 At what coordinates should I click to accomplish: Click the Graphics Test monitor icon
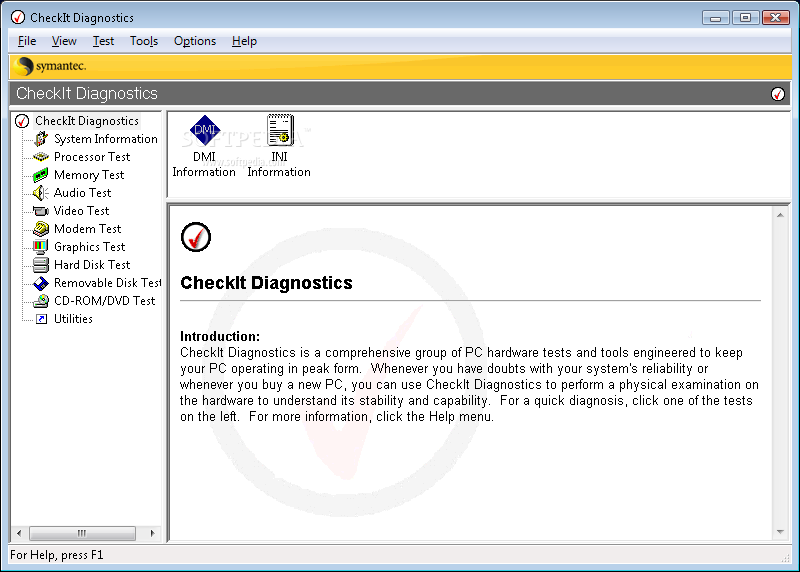[x=41, y=247]
